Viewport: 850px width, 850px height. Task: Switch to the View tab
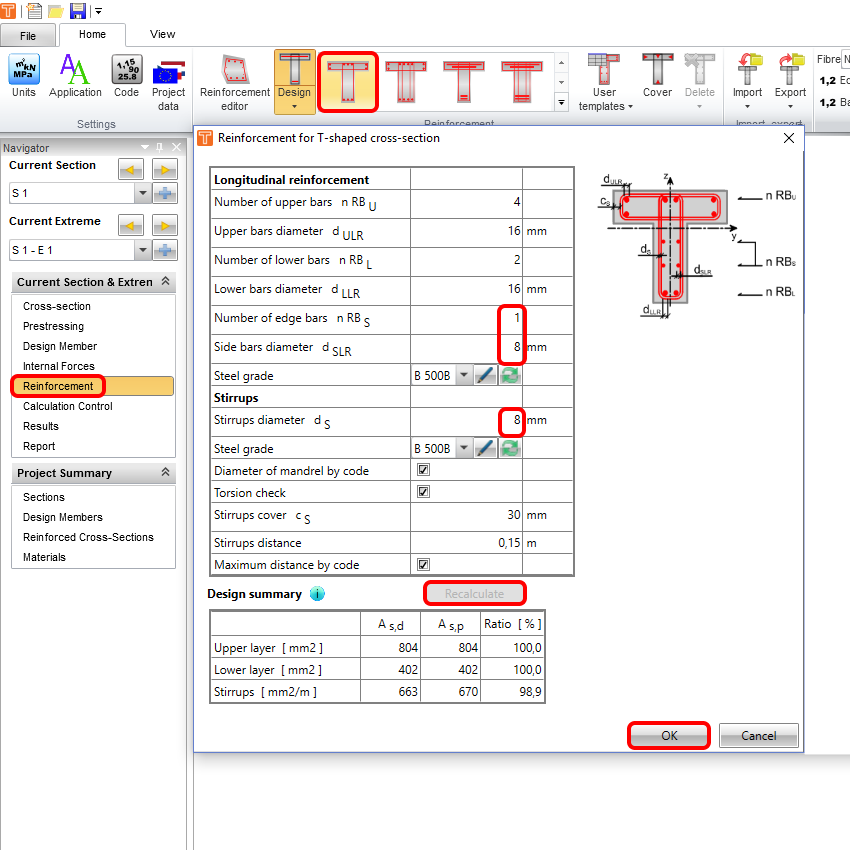(x=162, y=34)
